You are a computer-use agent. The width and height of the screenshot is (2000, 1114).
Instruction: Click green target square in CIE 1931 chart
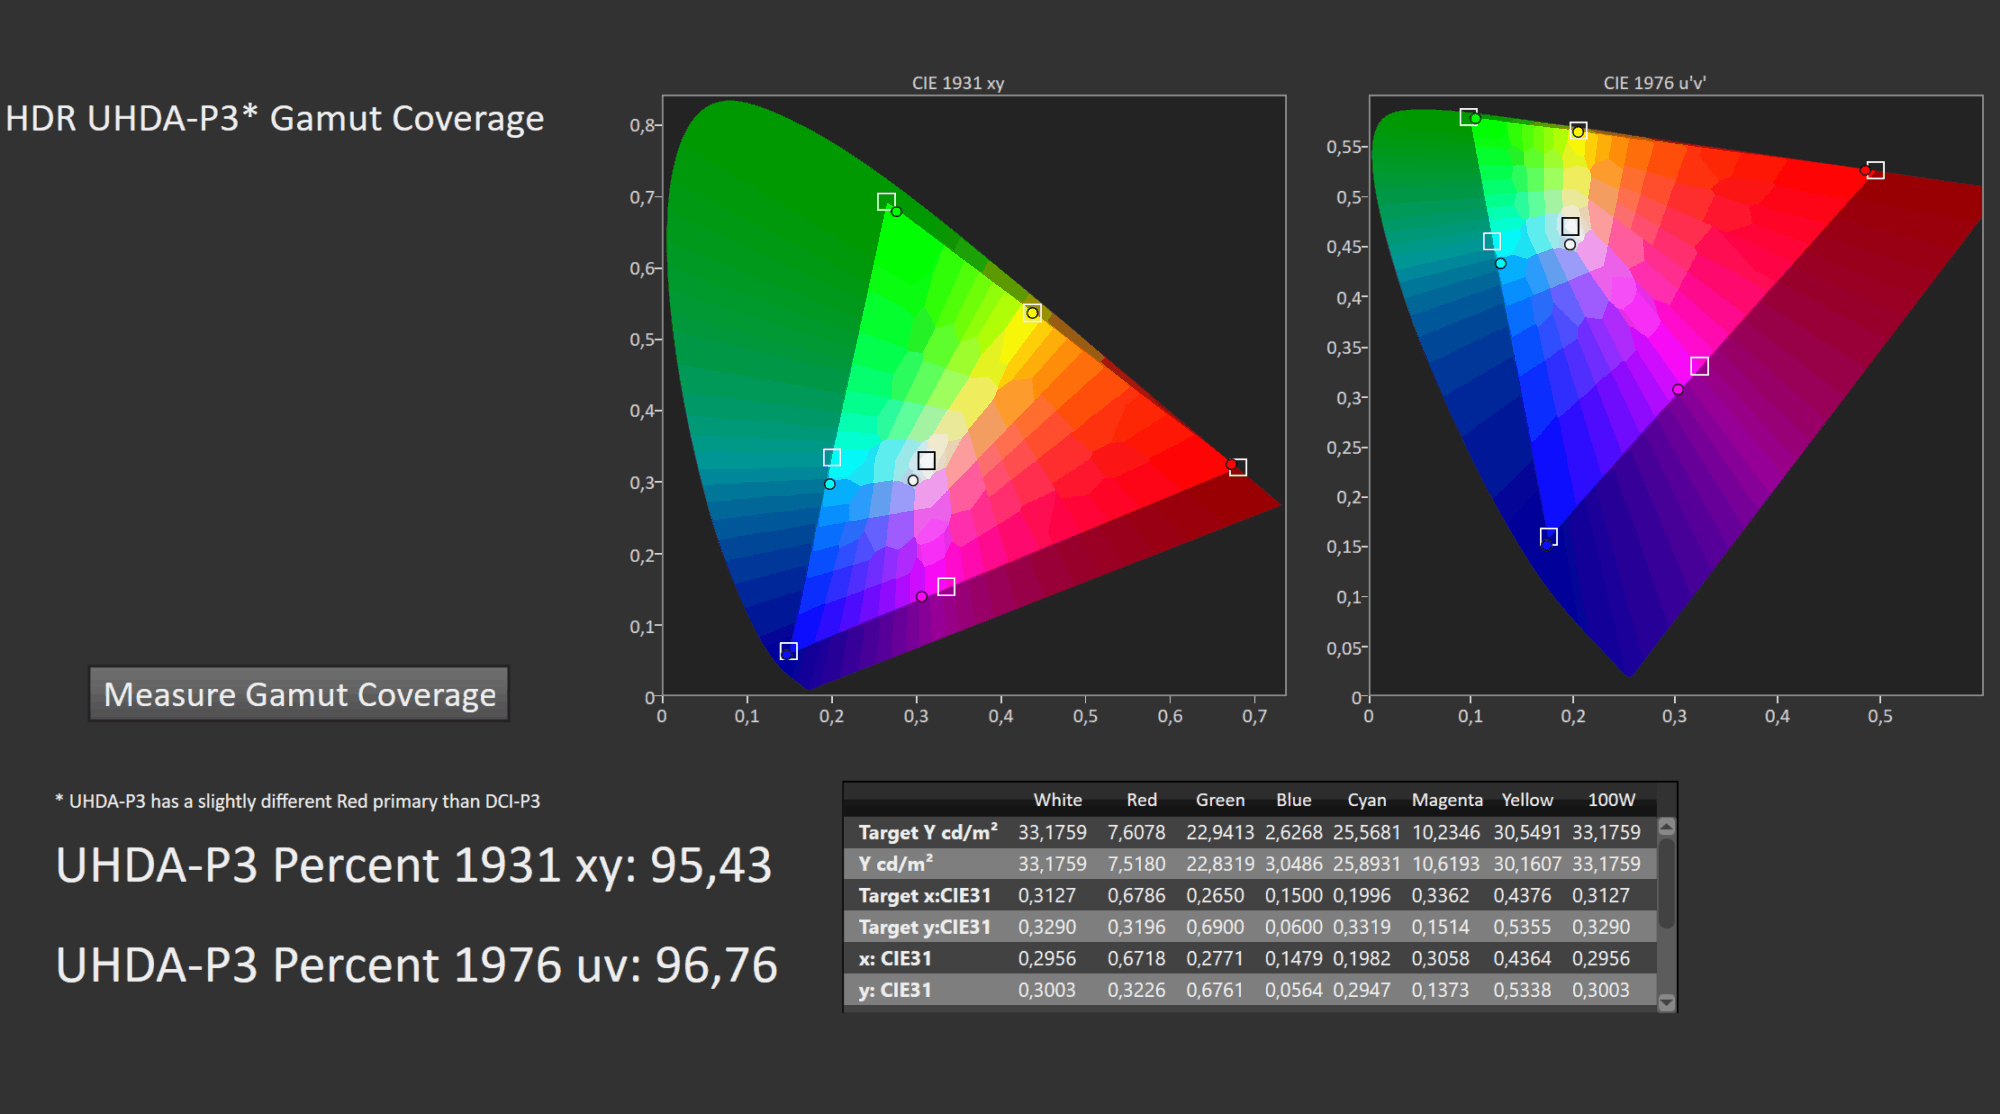click(x=886, y=202)
